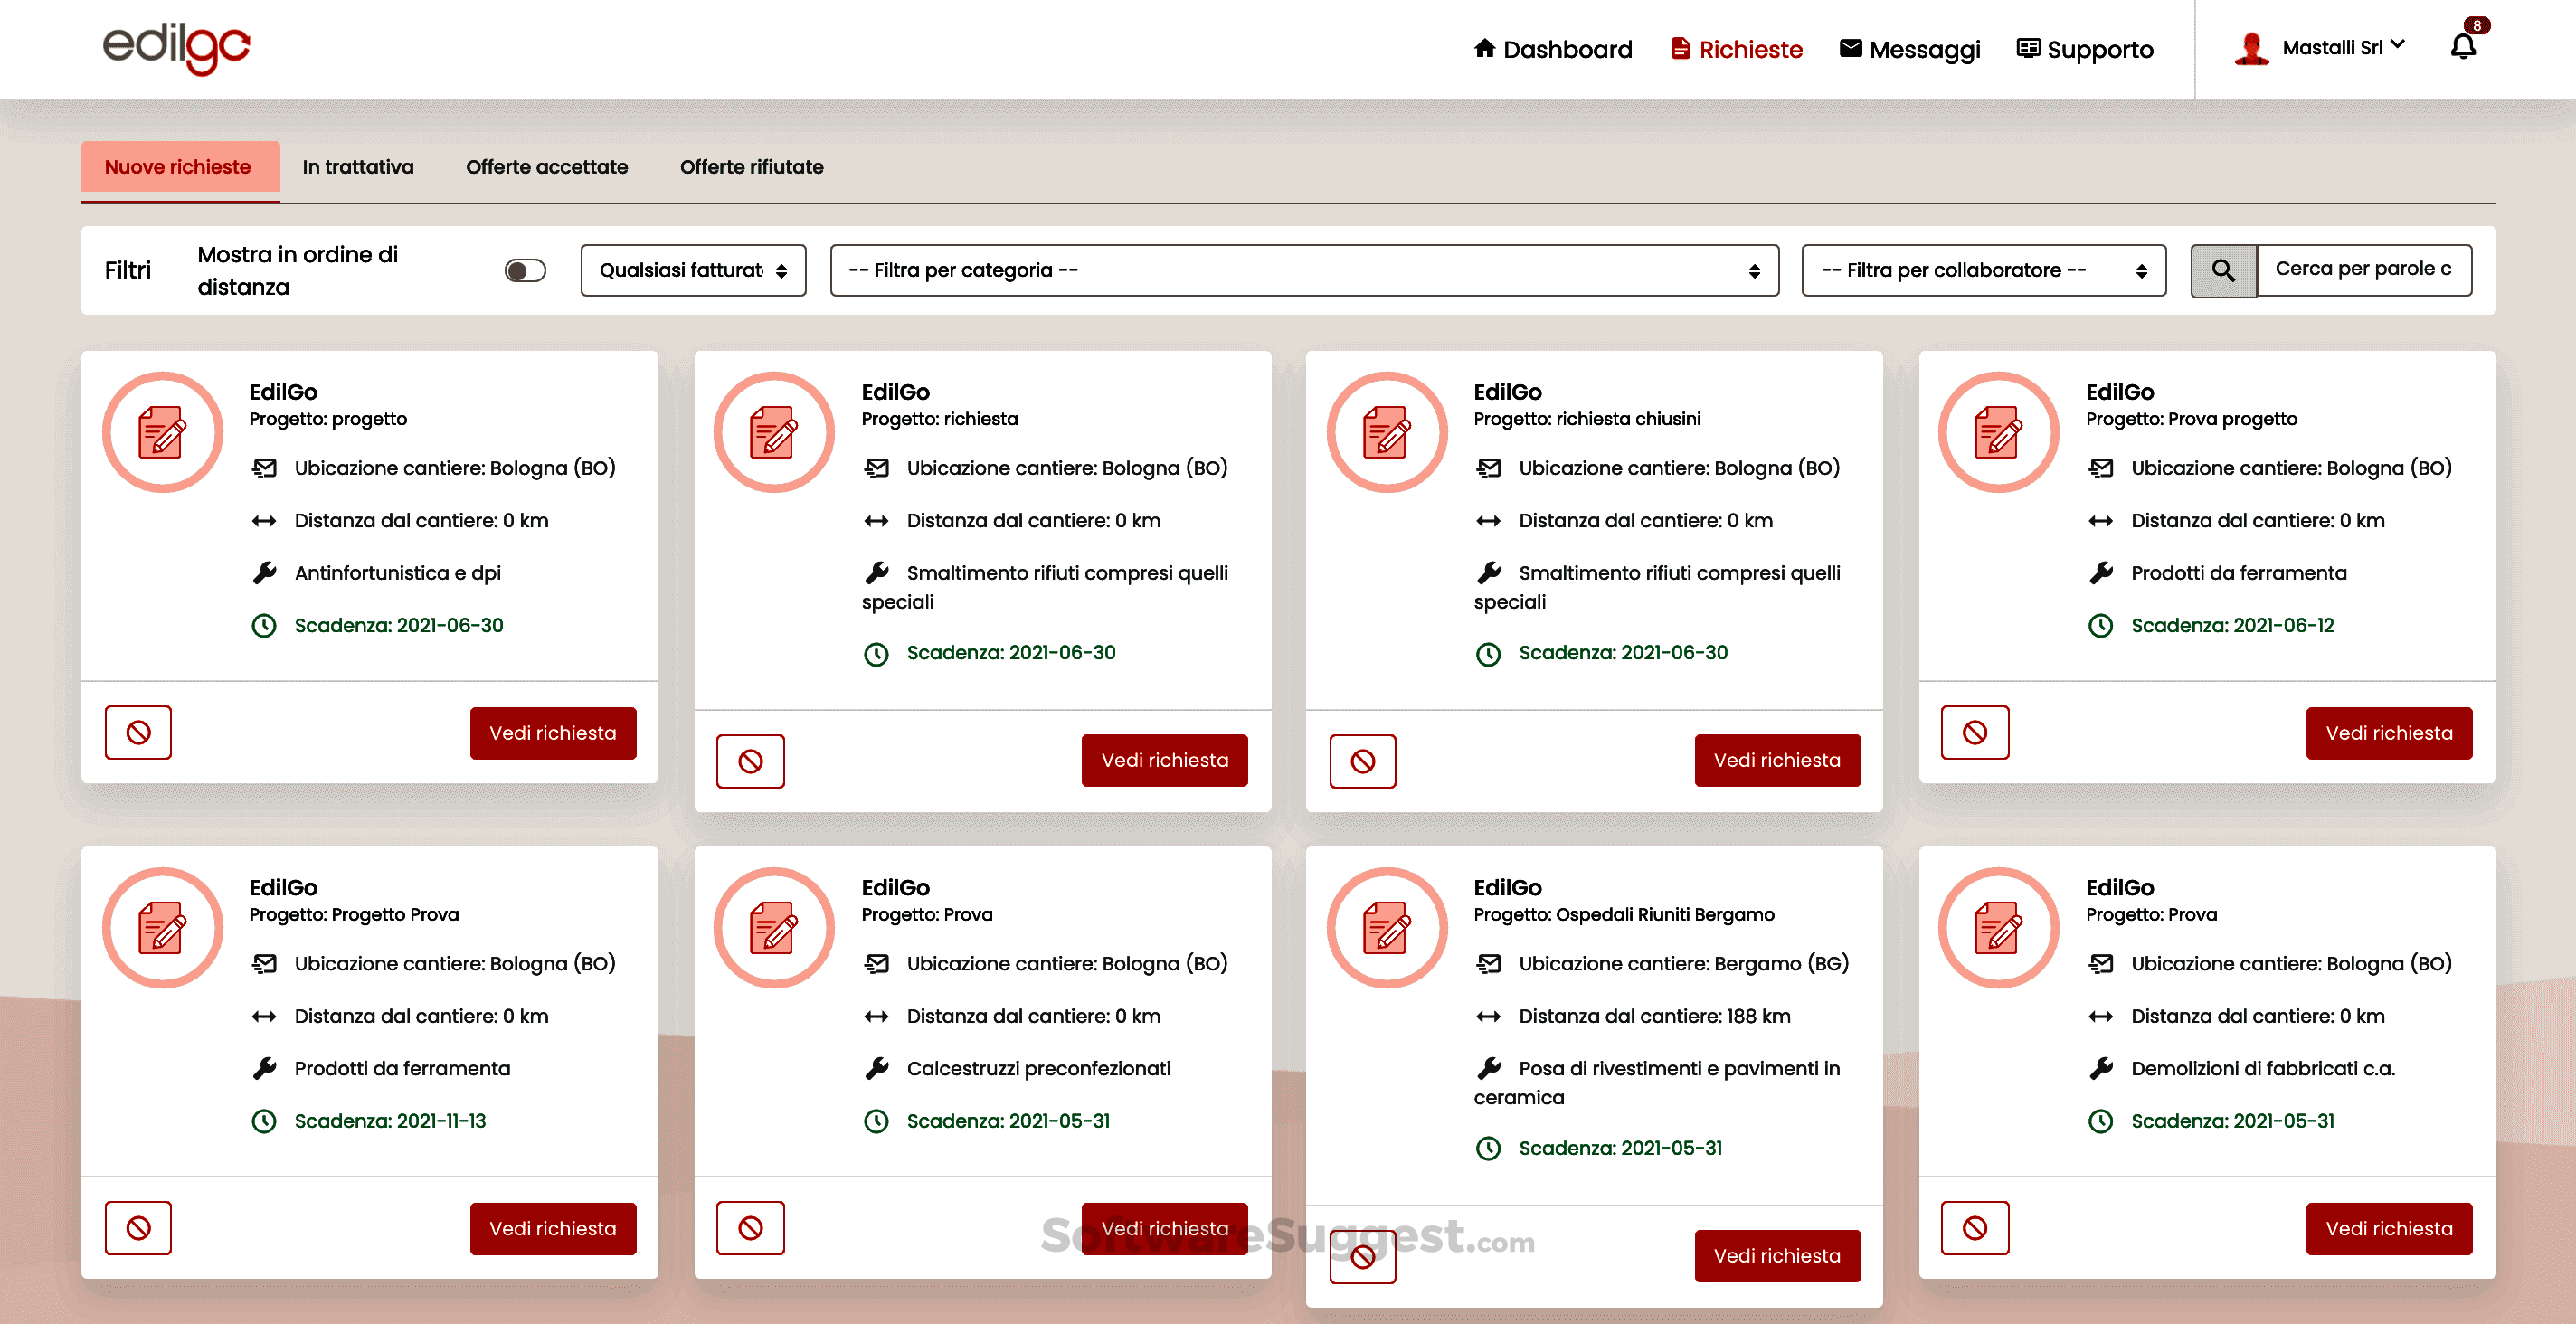Click document icon of 'Progetto Prova' card
Image resolution: width=2576 pixels, height=1324 pixels.
(162, 928)
